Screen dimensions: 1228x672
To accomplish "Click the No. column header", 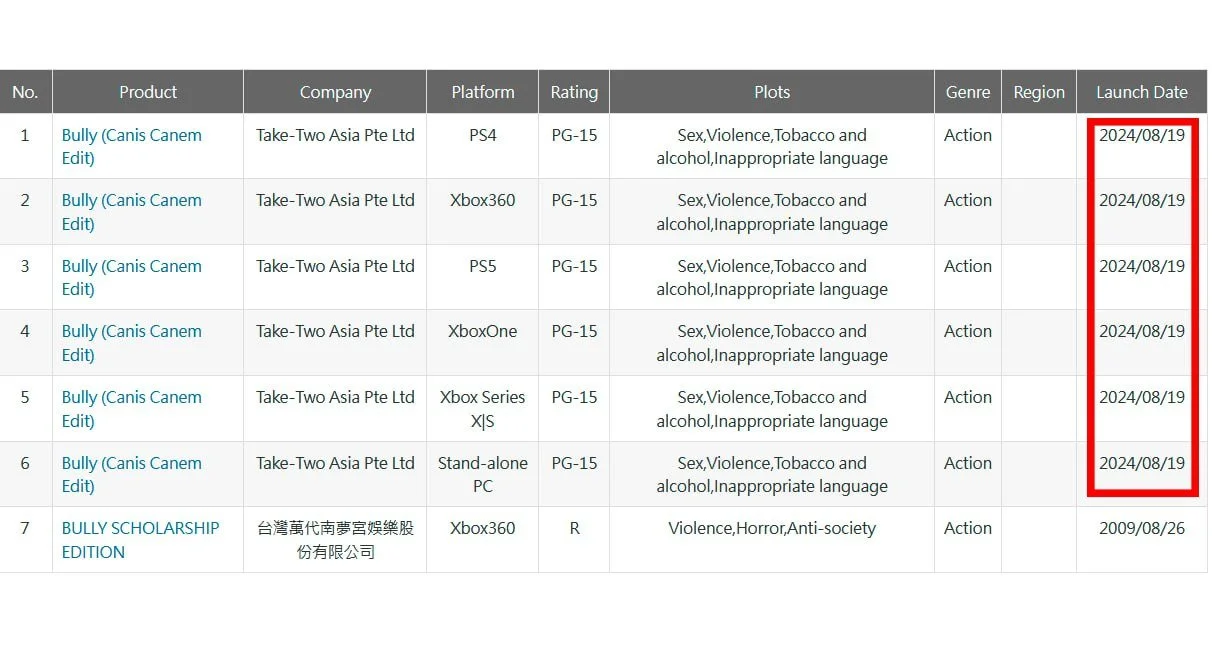I will click(25, 92).
